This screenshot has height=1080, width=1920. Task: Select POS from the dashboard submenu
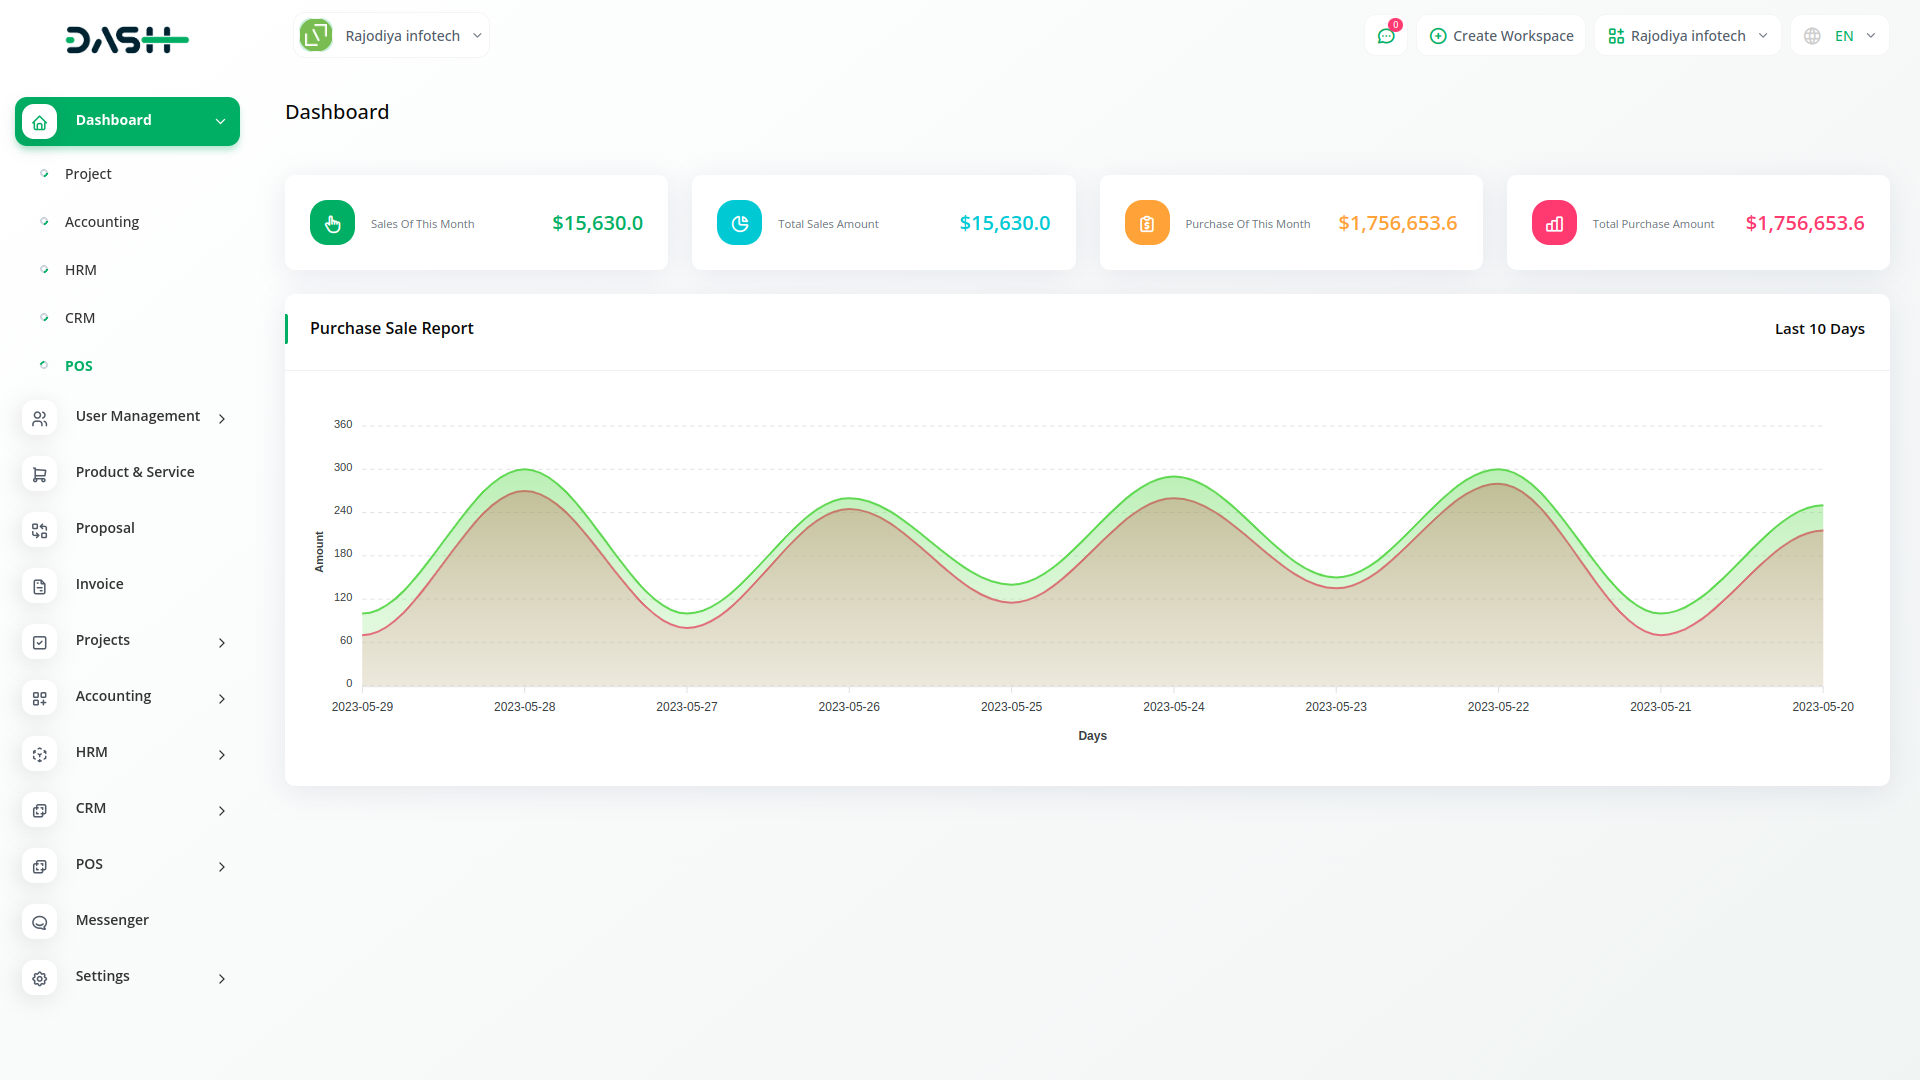tap(79, 366)
